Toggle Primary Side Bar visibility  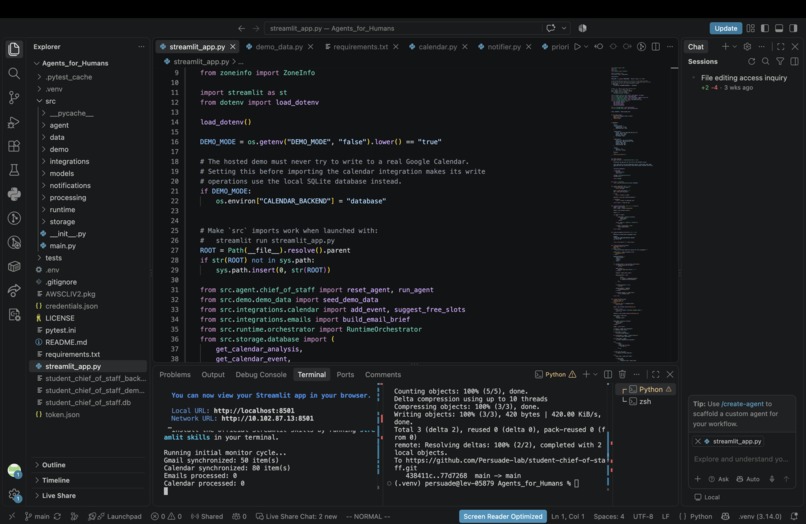(x=765, y=28)
